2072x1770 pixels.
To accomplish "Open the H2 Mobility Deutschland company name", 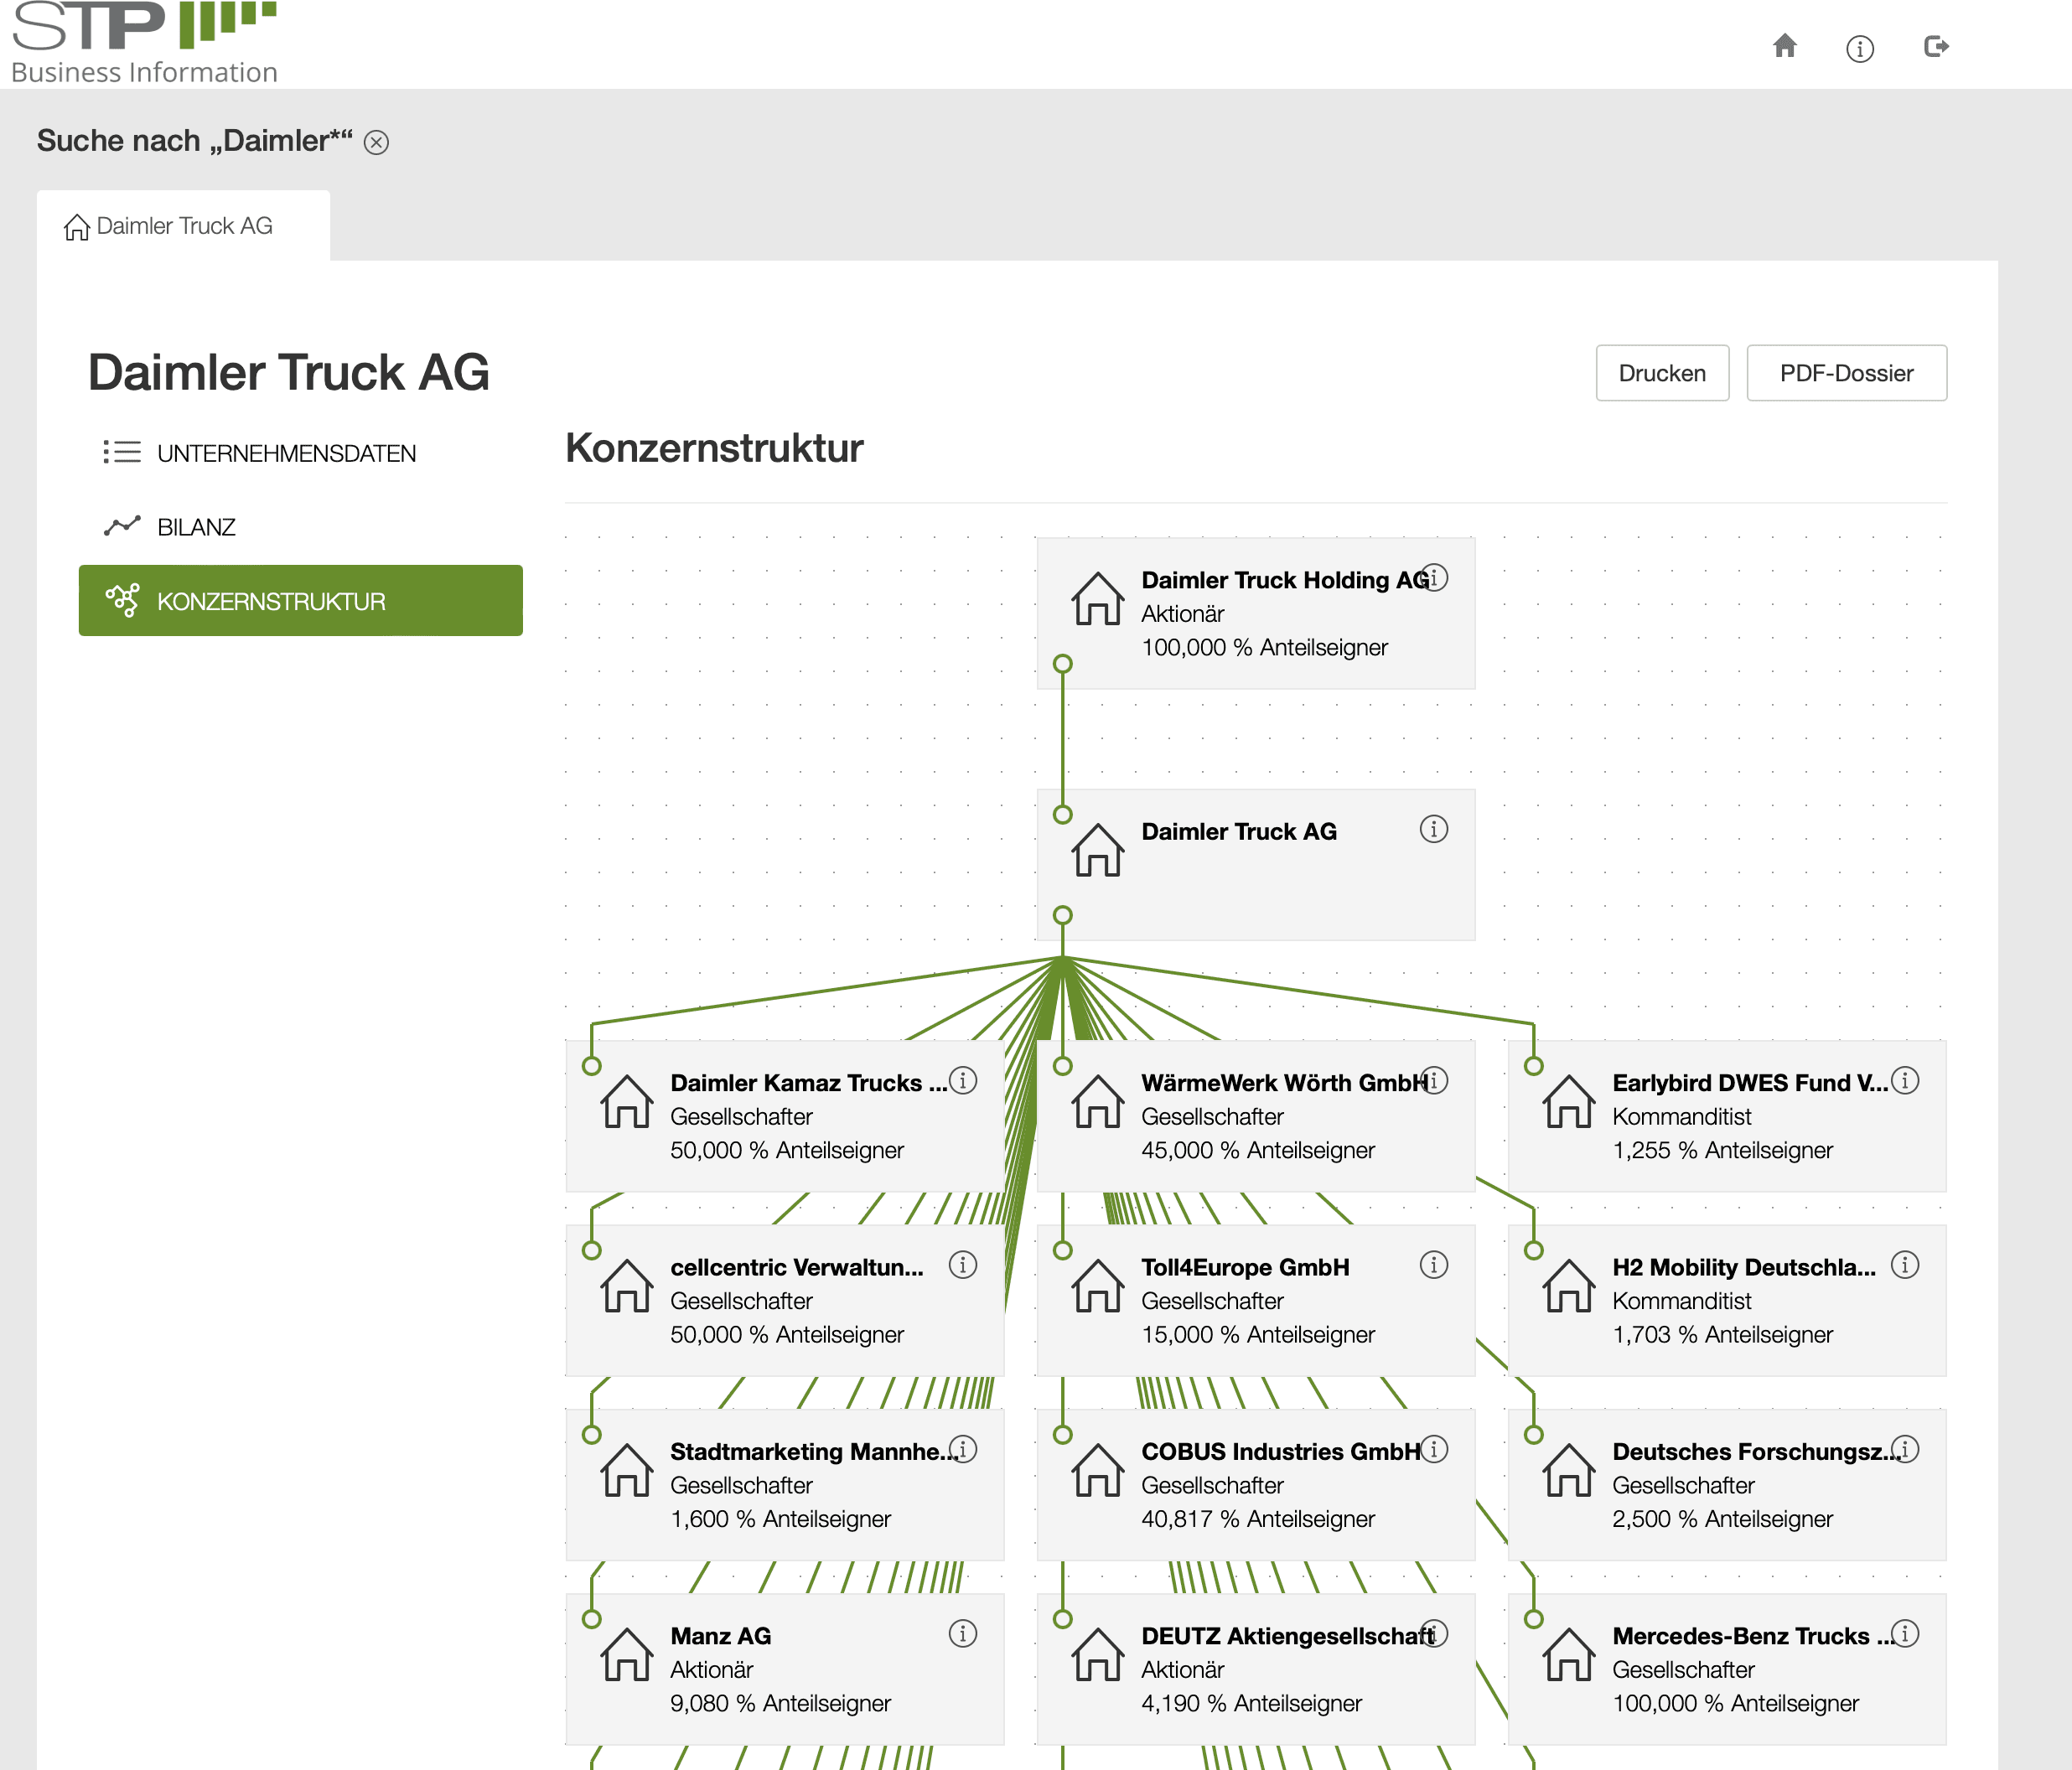I will (1744, 1267).
